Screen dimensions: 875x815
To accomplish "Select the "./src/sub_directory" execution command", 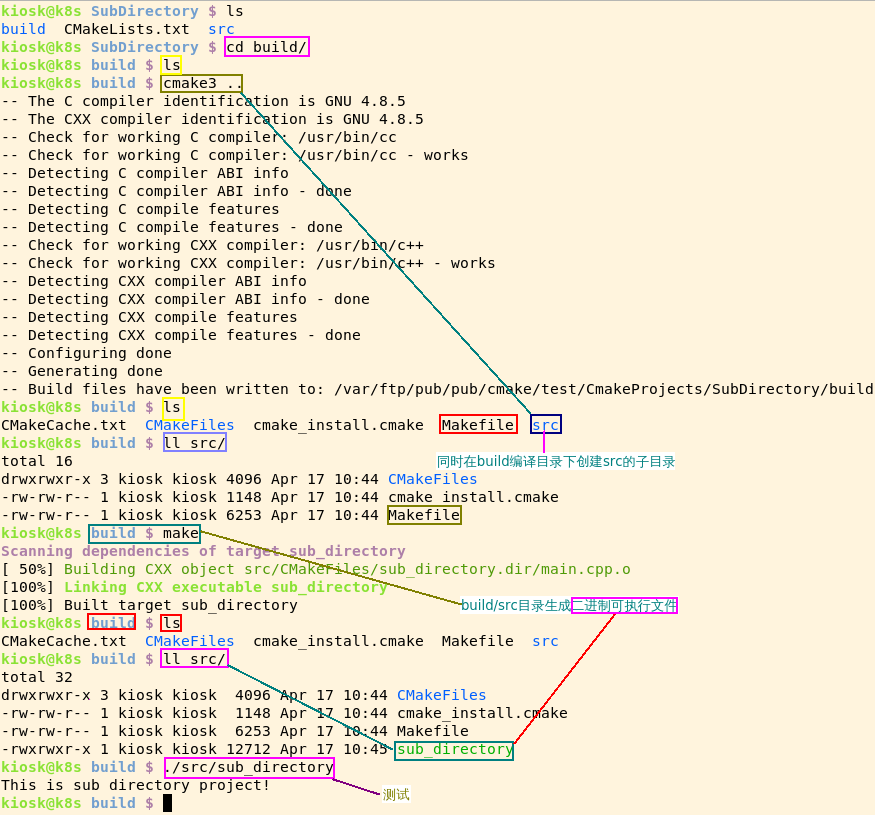I will point(248,767).
